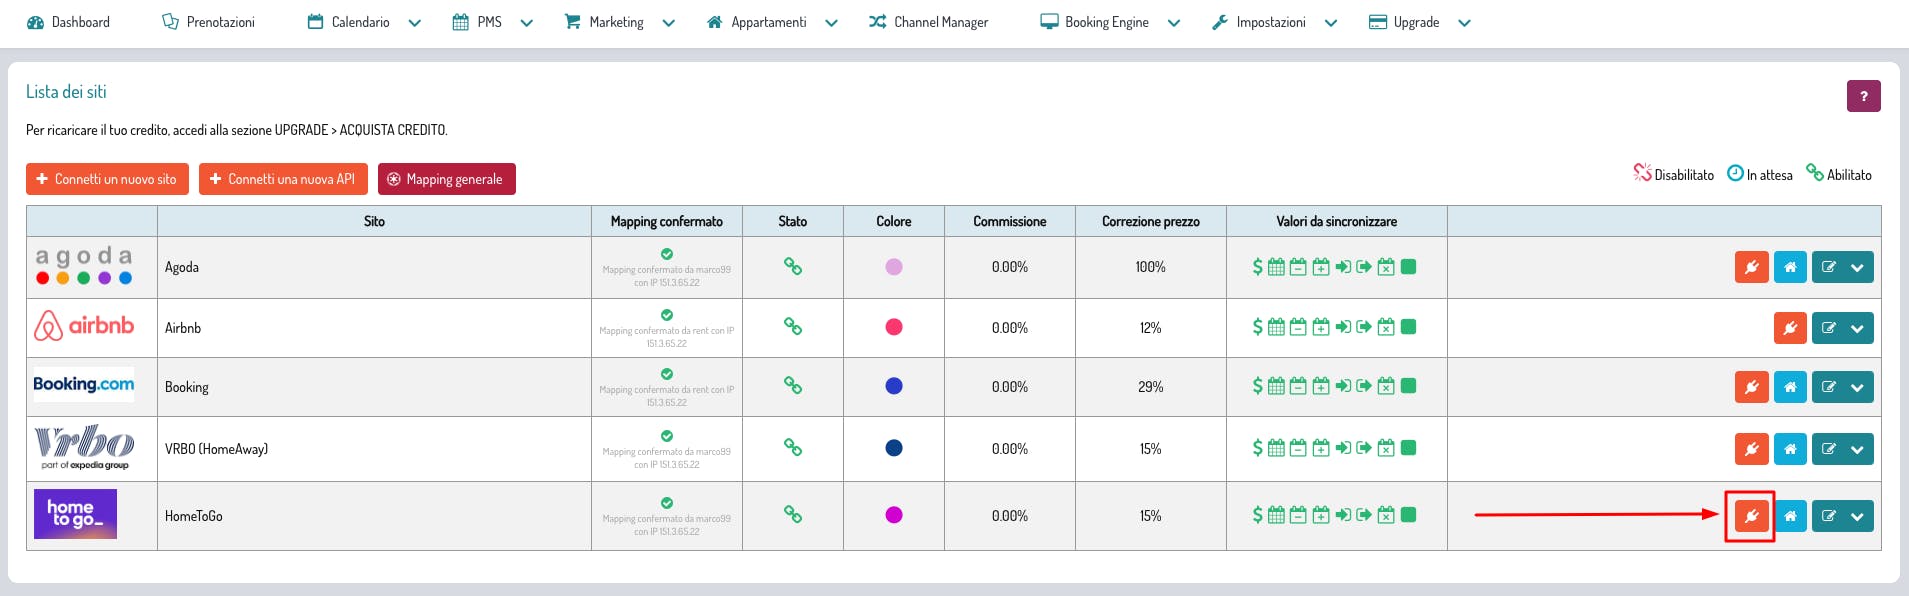Click the orange plug icon in Airbnb row
The width and height of the screenshot is (1909, 596).
pyautogui.click(x=1790, y=328)
